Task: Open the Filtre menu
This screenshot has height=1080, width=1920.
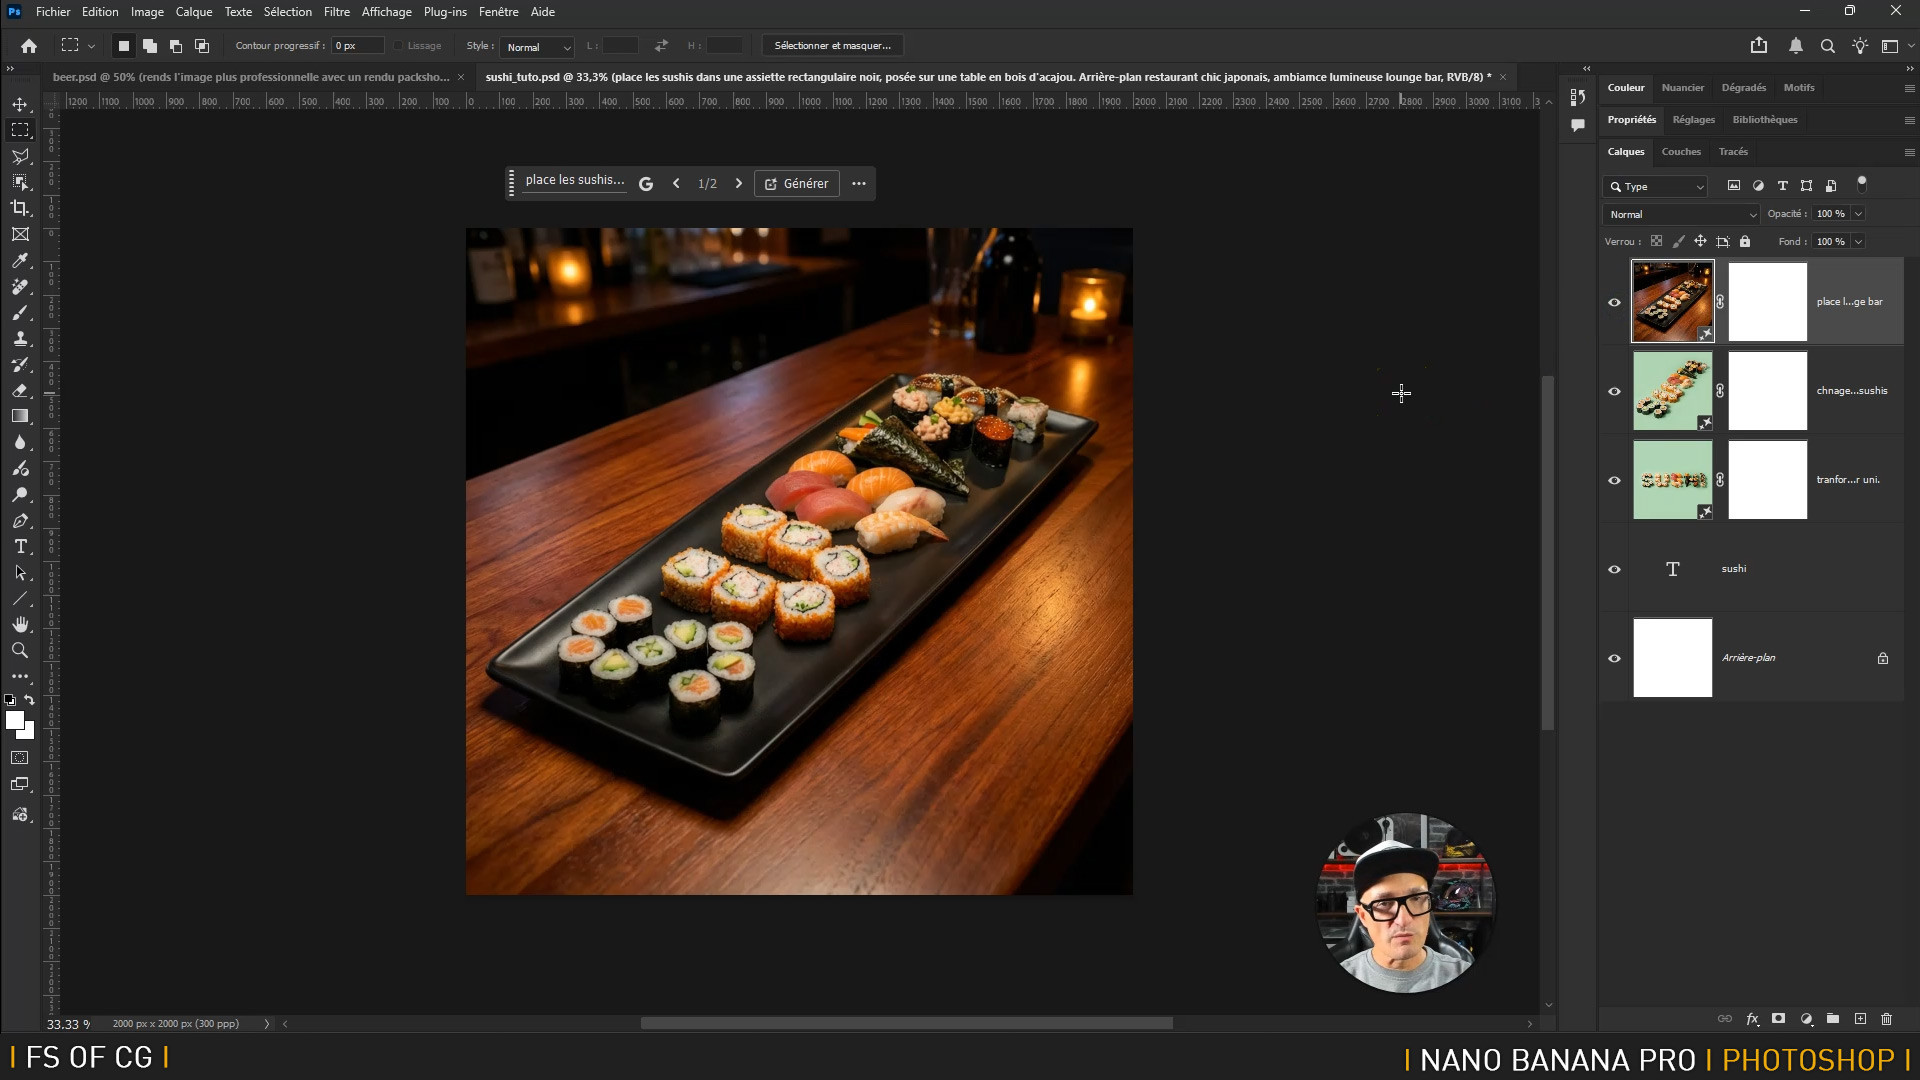Action: pyautogui.click(x=336, y=12)
